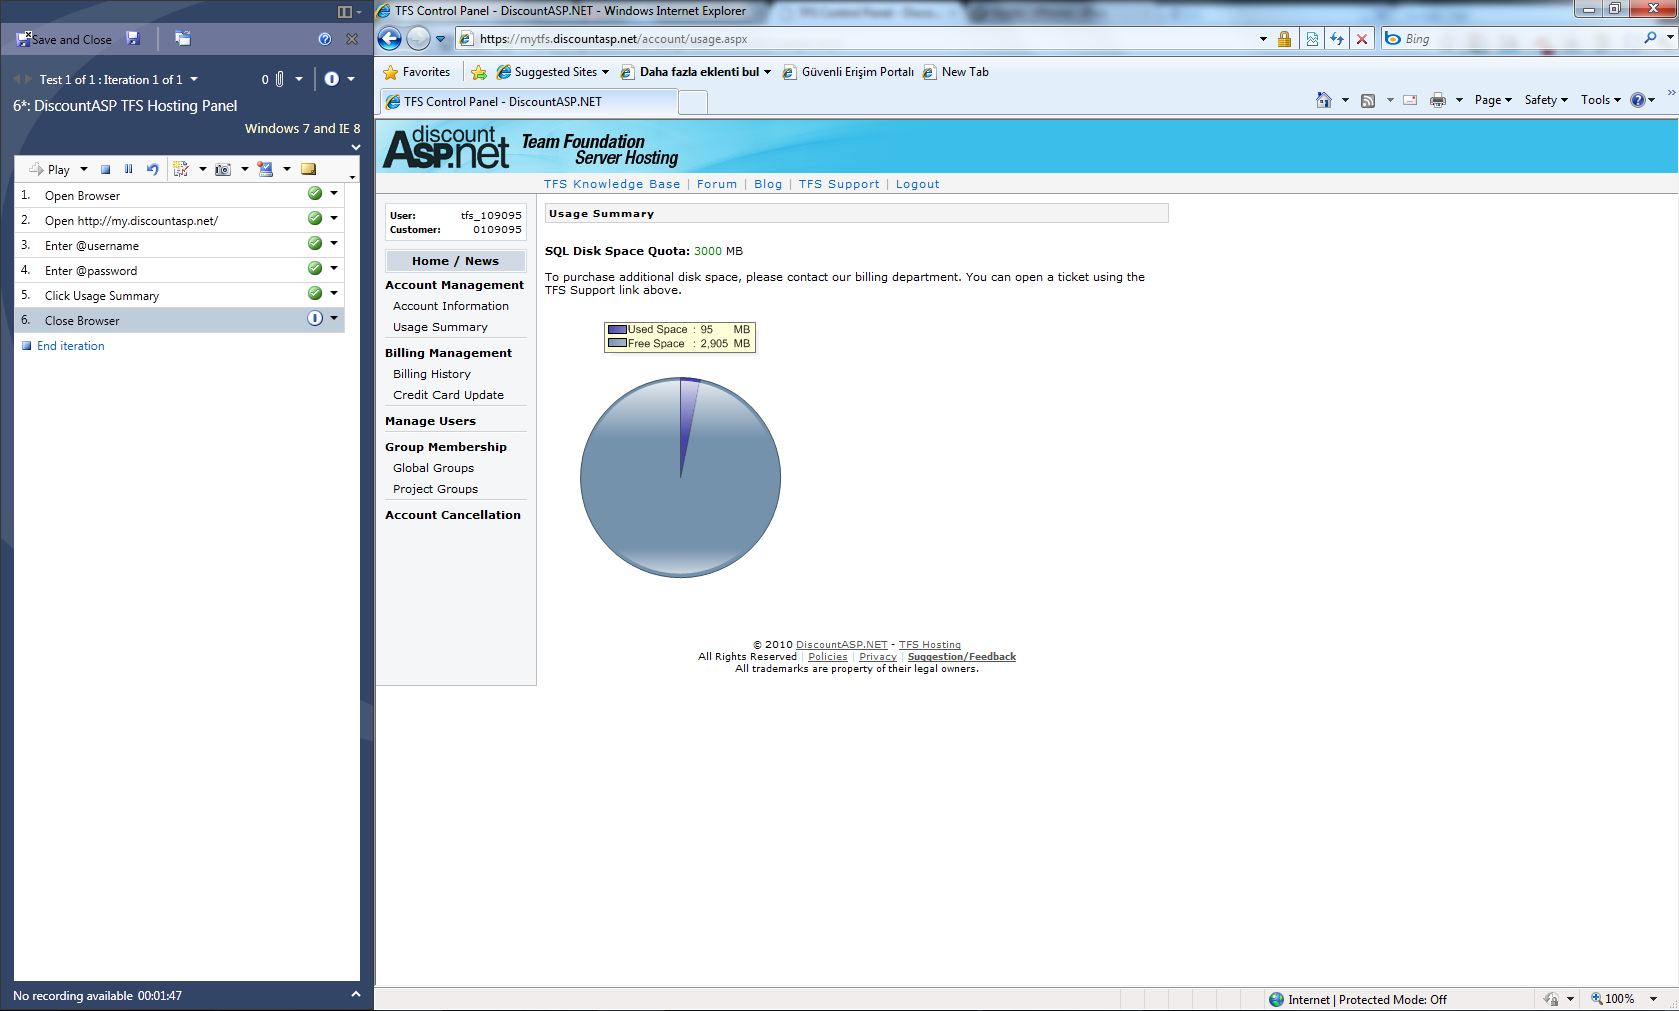Click the Favorites star button
This screenshot has width=1679, height=1011.
417,72
